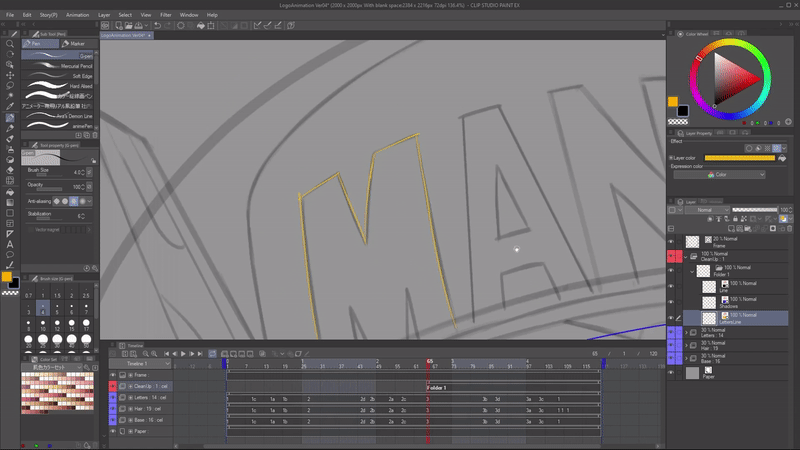Screen dimensions: 800x450
Task: Select the G-pen sub tool
Action: (58, 56)
